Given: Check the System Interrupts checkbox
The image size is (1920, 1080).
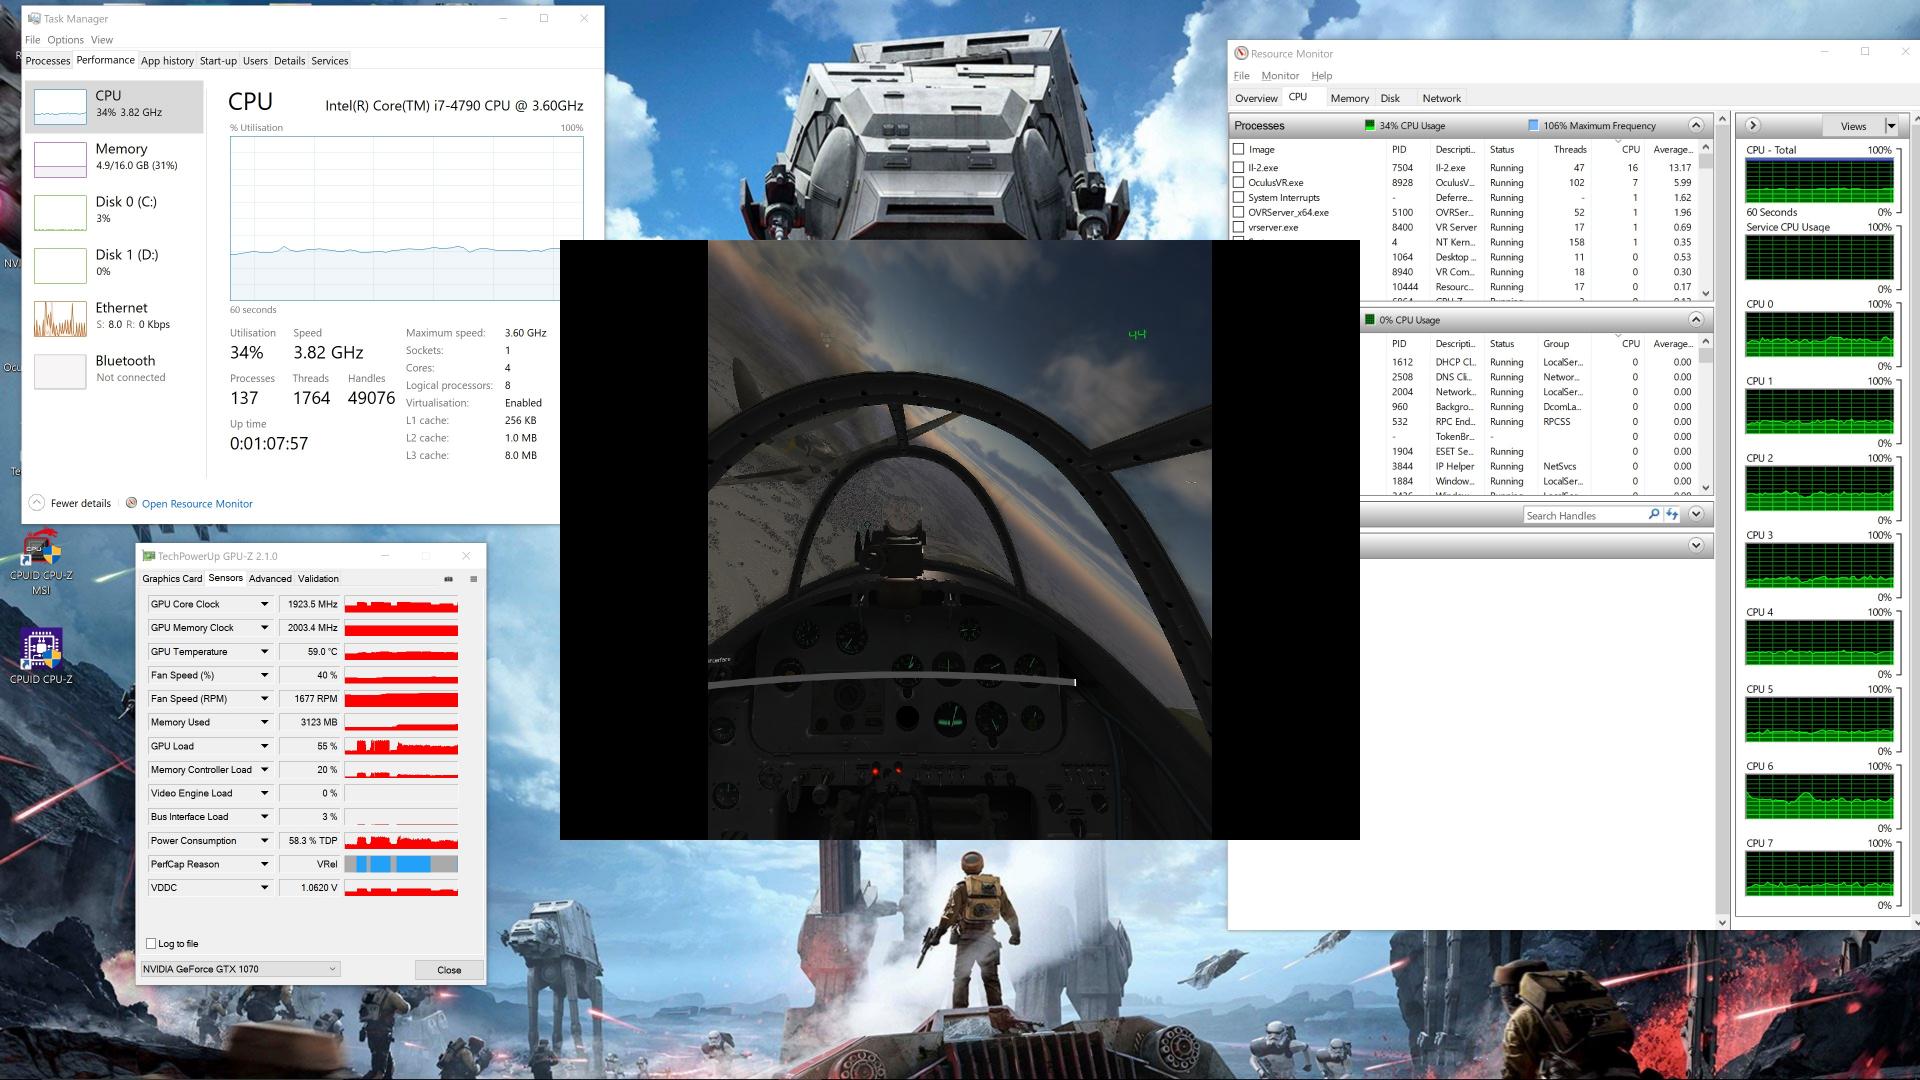Looking at the screenshot, I should (x=1239, y=198).
